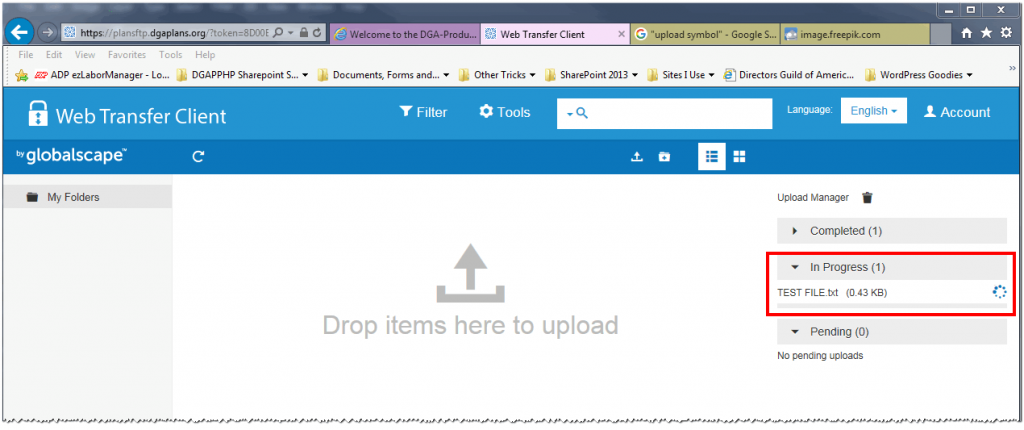Clear uploads with the trash icon

click(867, 198)
